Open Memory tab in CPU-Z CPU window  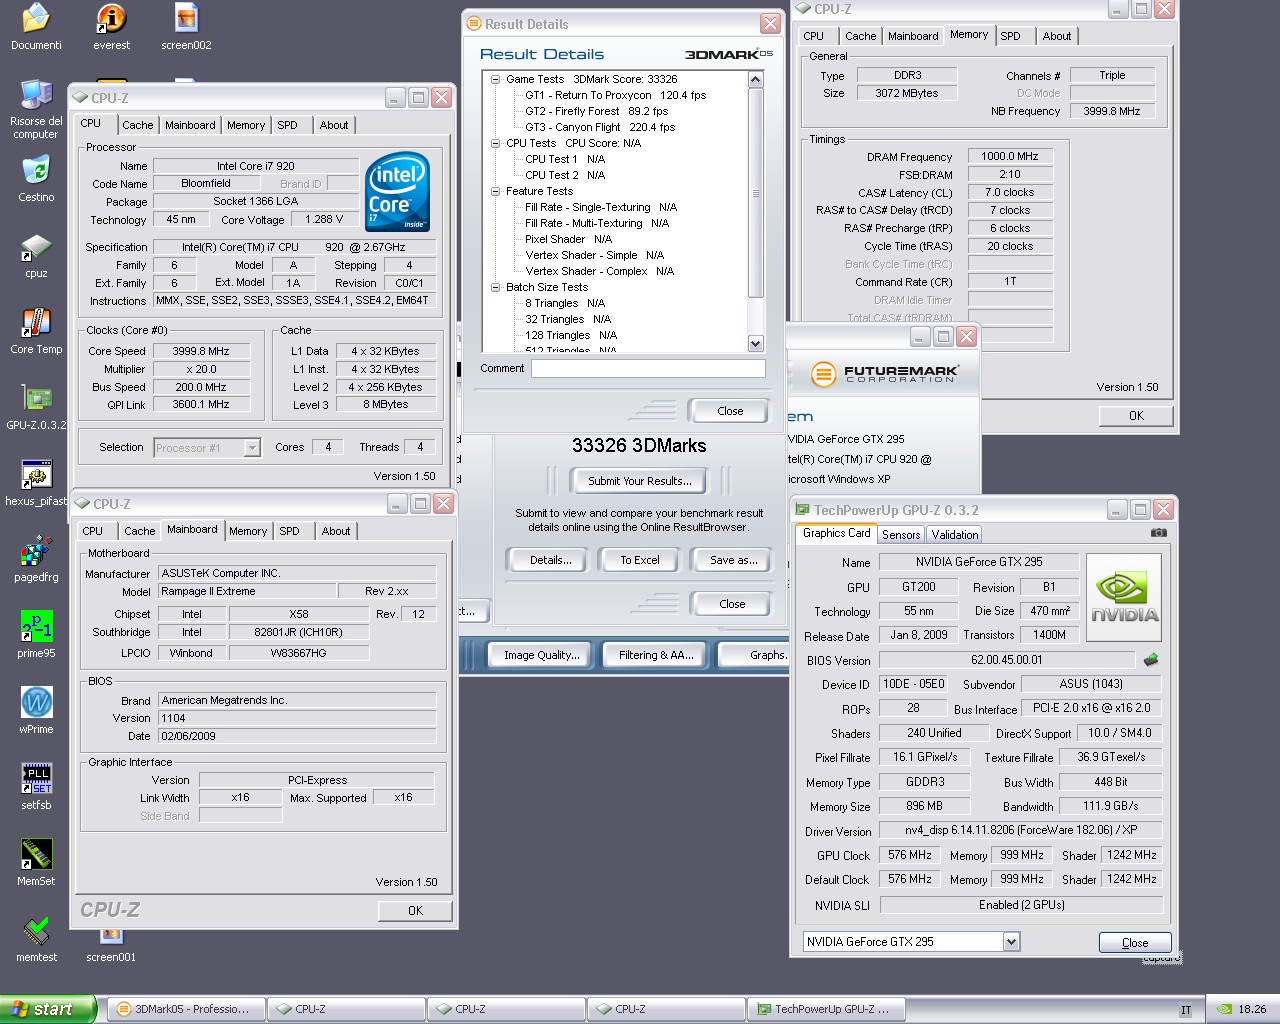pyautogui.click(x=246, y=125)
